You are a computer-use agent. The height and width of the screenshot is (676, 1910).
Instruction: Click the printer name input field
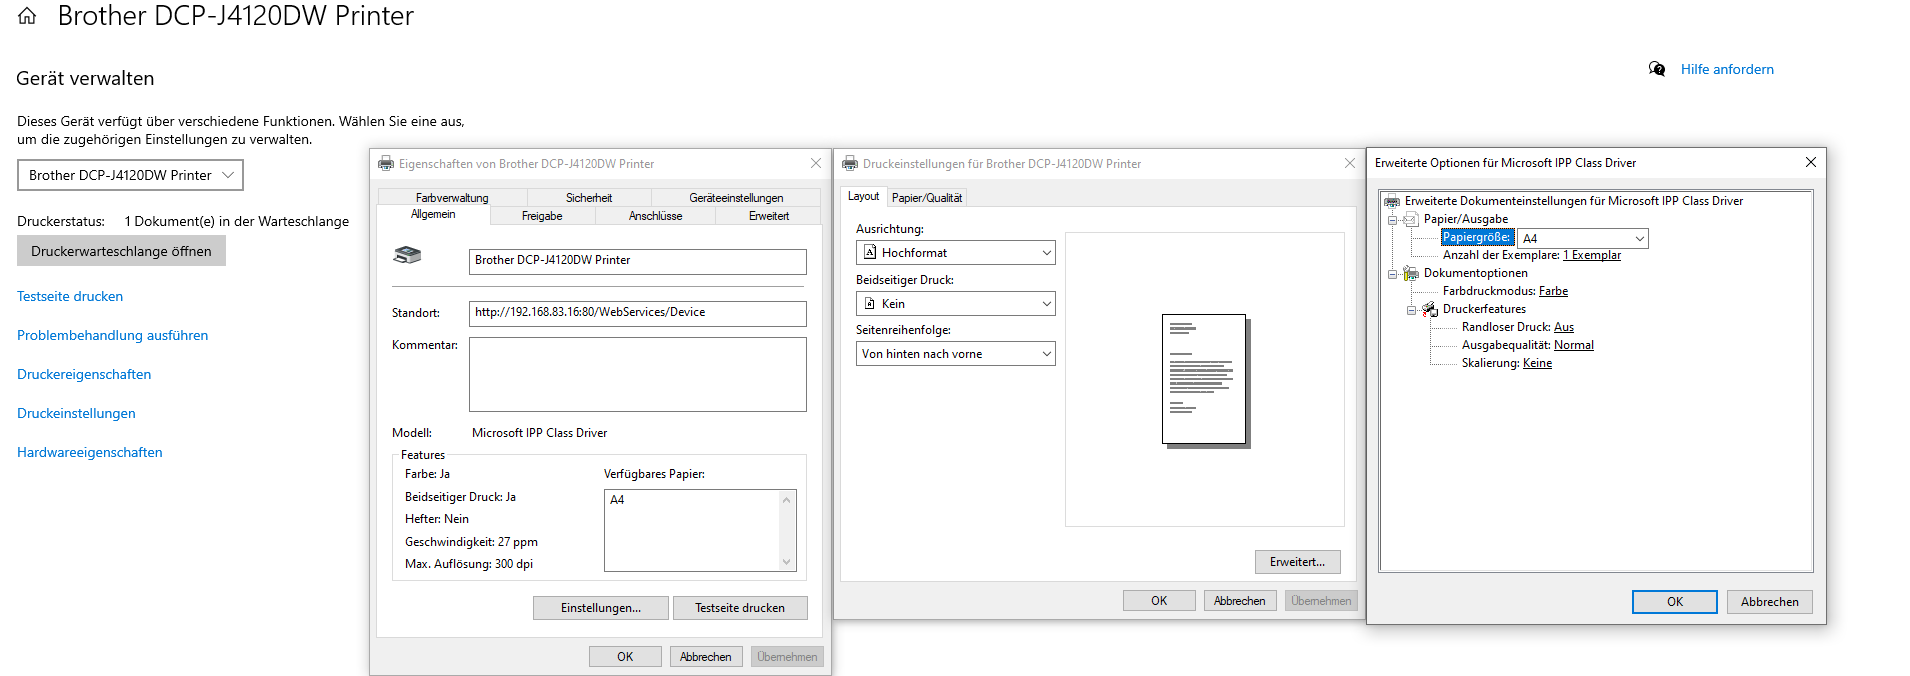tap(637, 261)
